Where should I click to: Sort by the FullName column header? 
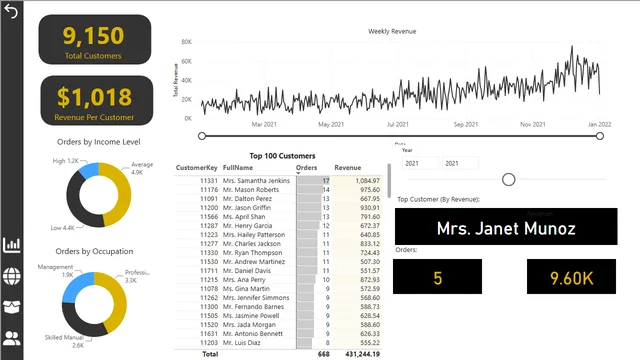238,168
